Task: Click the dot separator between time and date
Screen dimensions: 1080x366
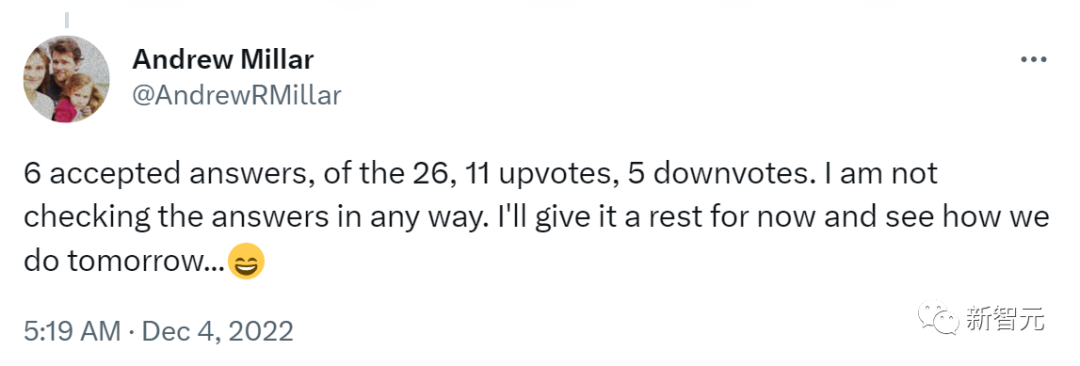Action: (133, 332)
